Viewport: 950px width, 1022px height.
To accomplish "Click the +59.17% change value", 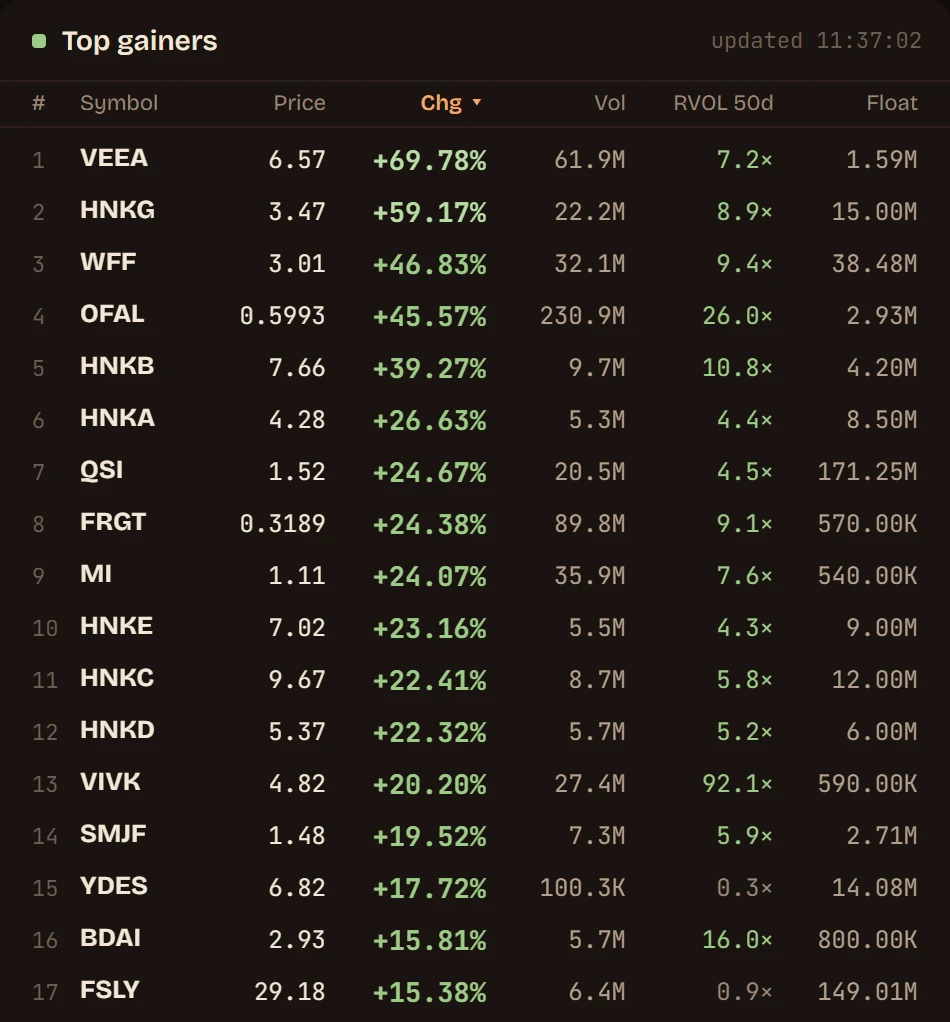I will pos(429,212).
